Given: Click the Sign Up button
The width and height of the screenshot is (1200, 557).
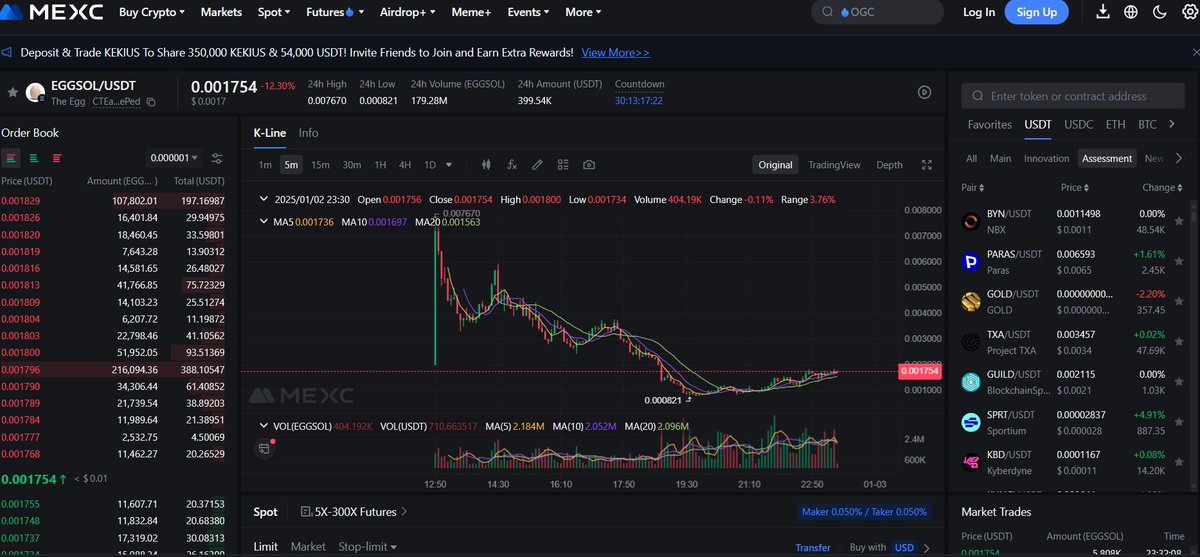Looking at the screenshot, I should tap(1036, 12).
